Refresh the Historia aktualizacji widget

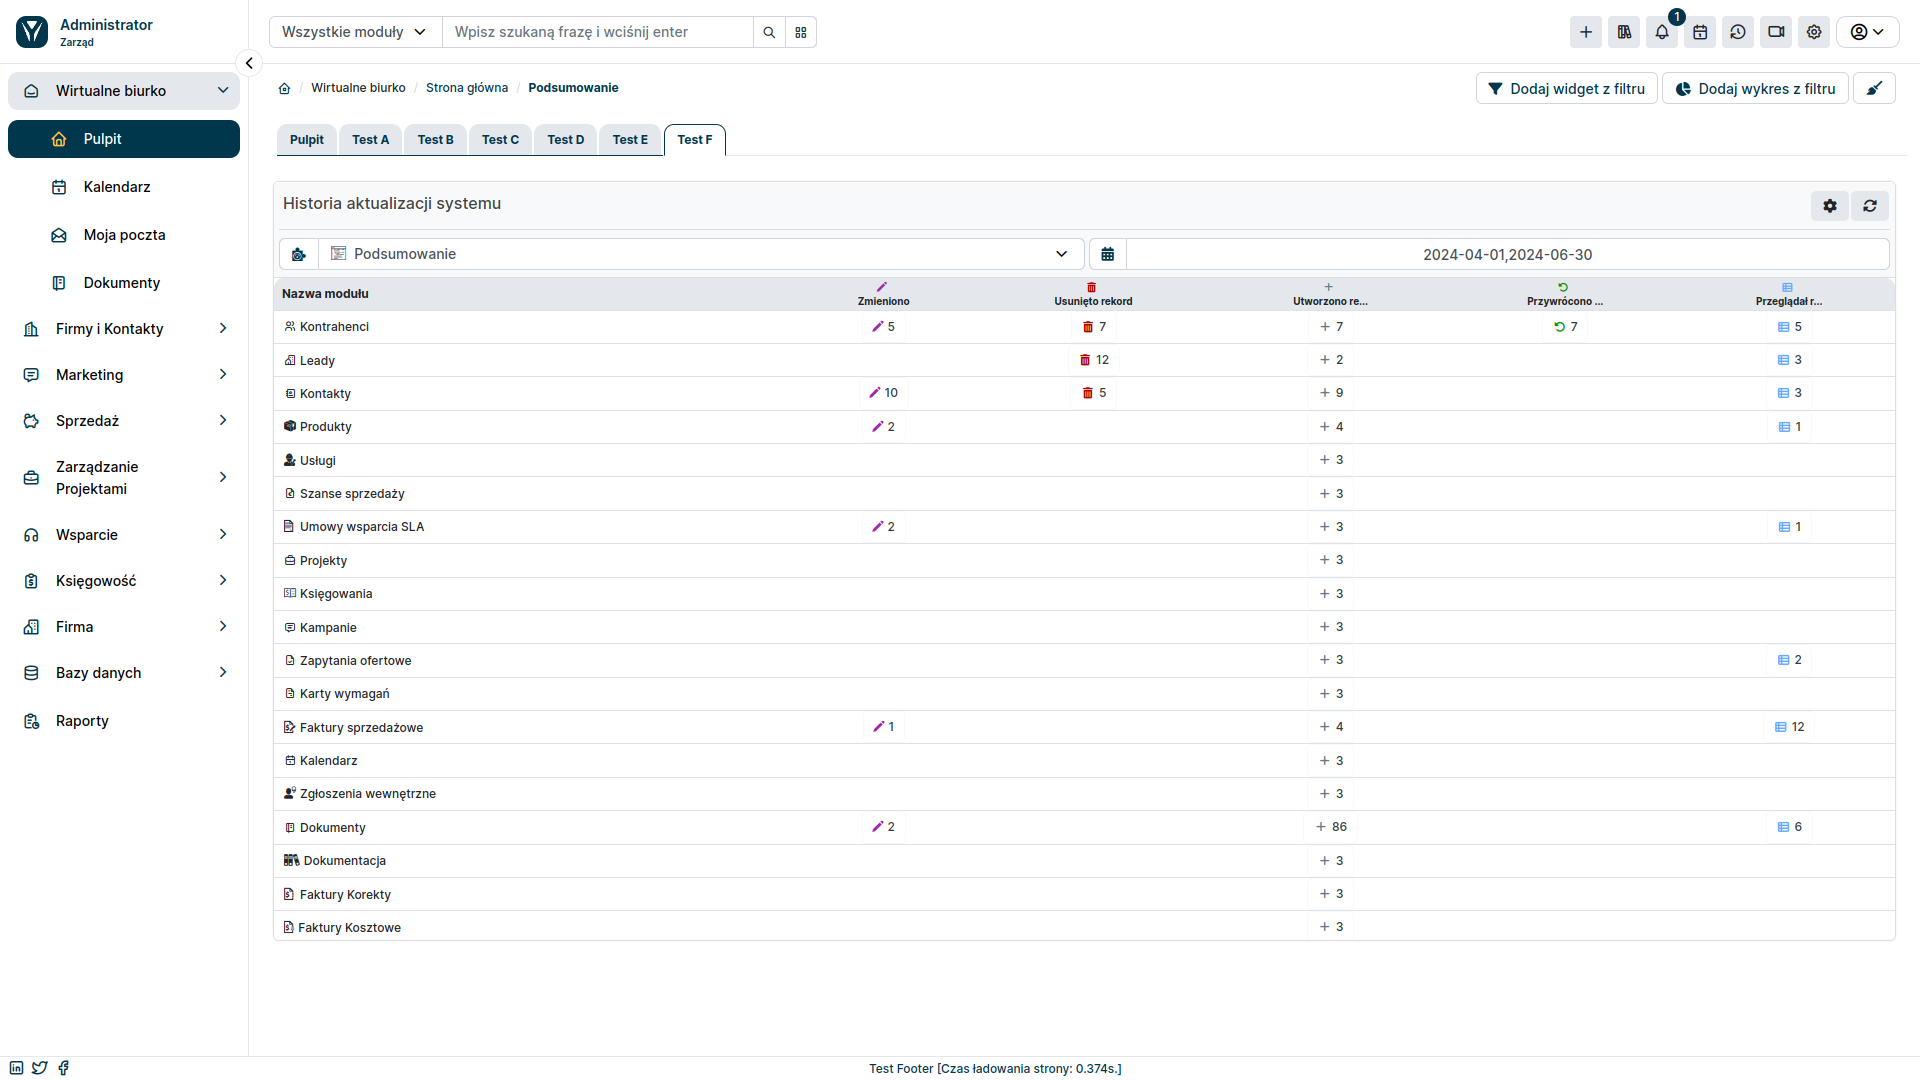[1870, 206]
